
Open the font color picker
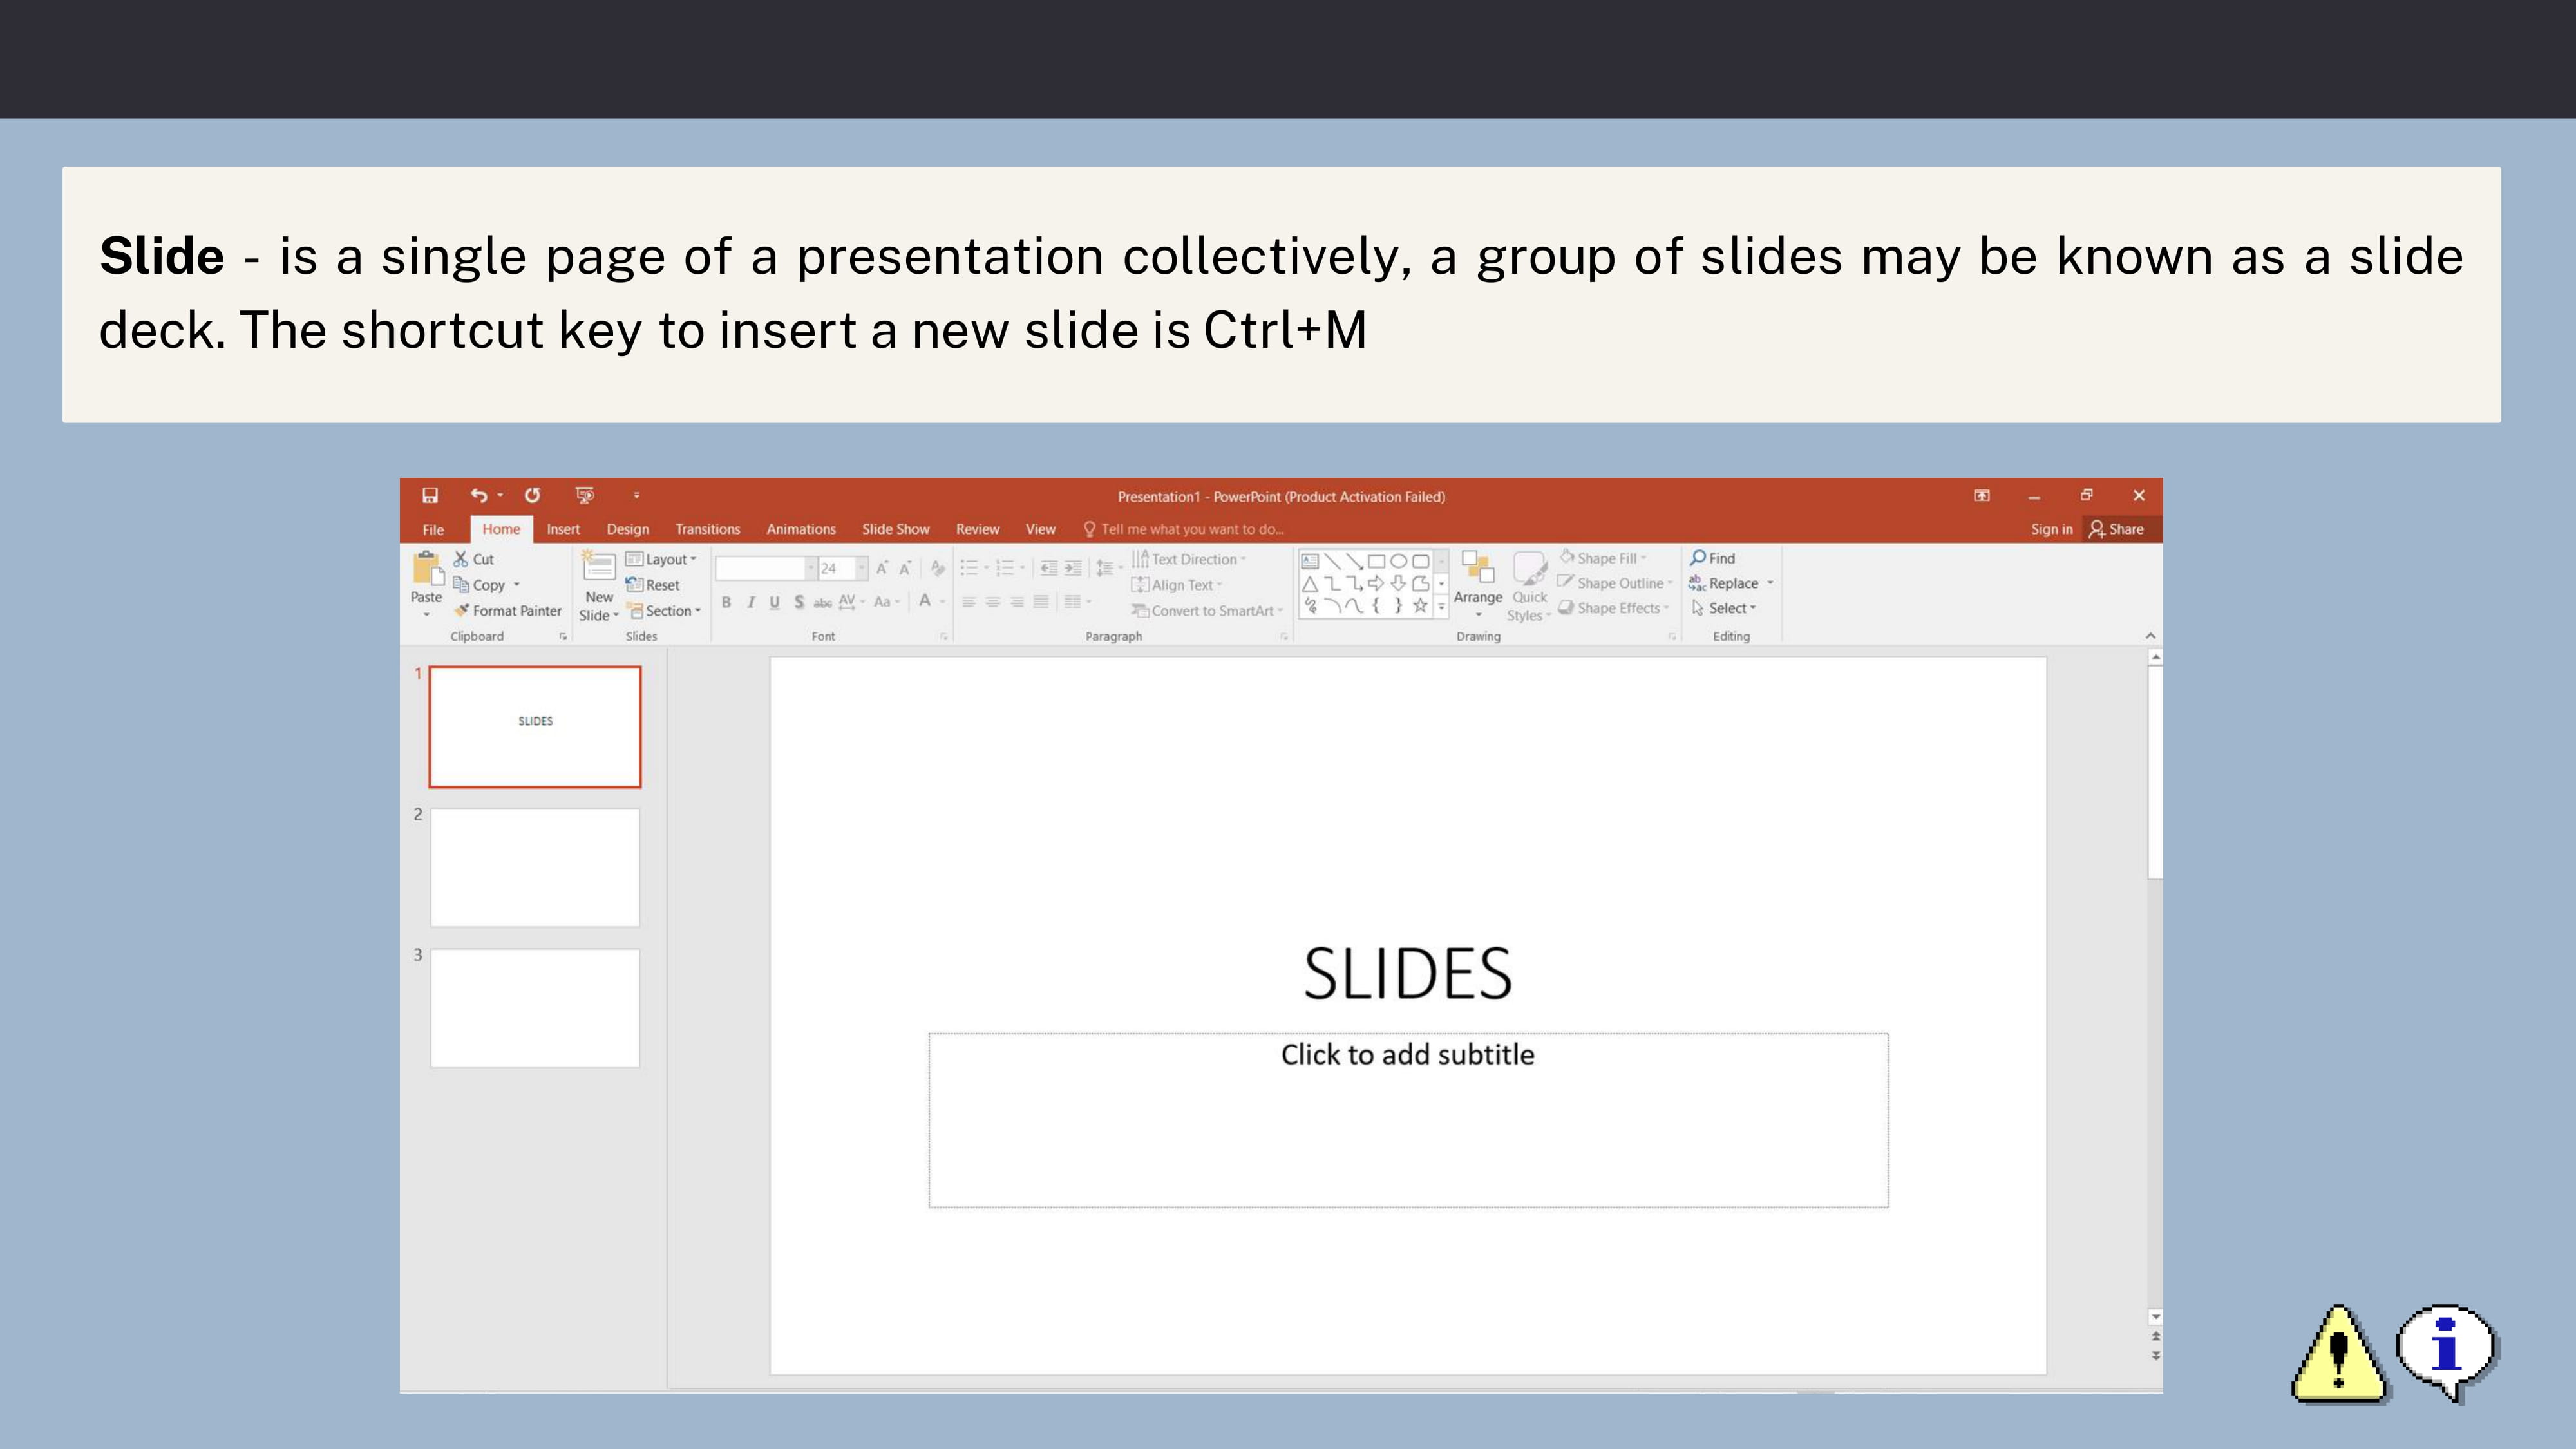coord(941,602)
